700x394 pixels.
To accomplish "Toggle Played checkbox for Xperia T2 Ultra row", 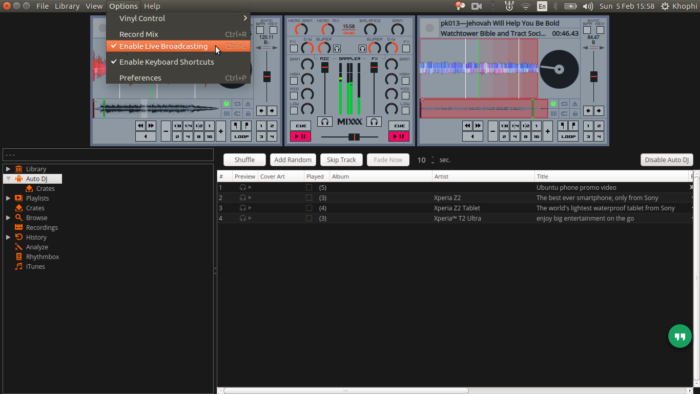I will point(308,218).
